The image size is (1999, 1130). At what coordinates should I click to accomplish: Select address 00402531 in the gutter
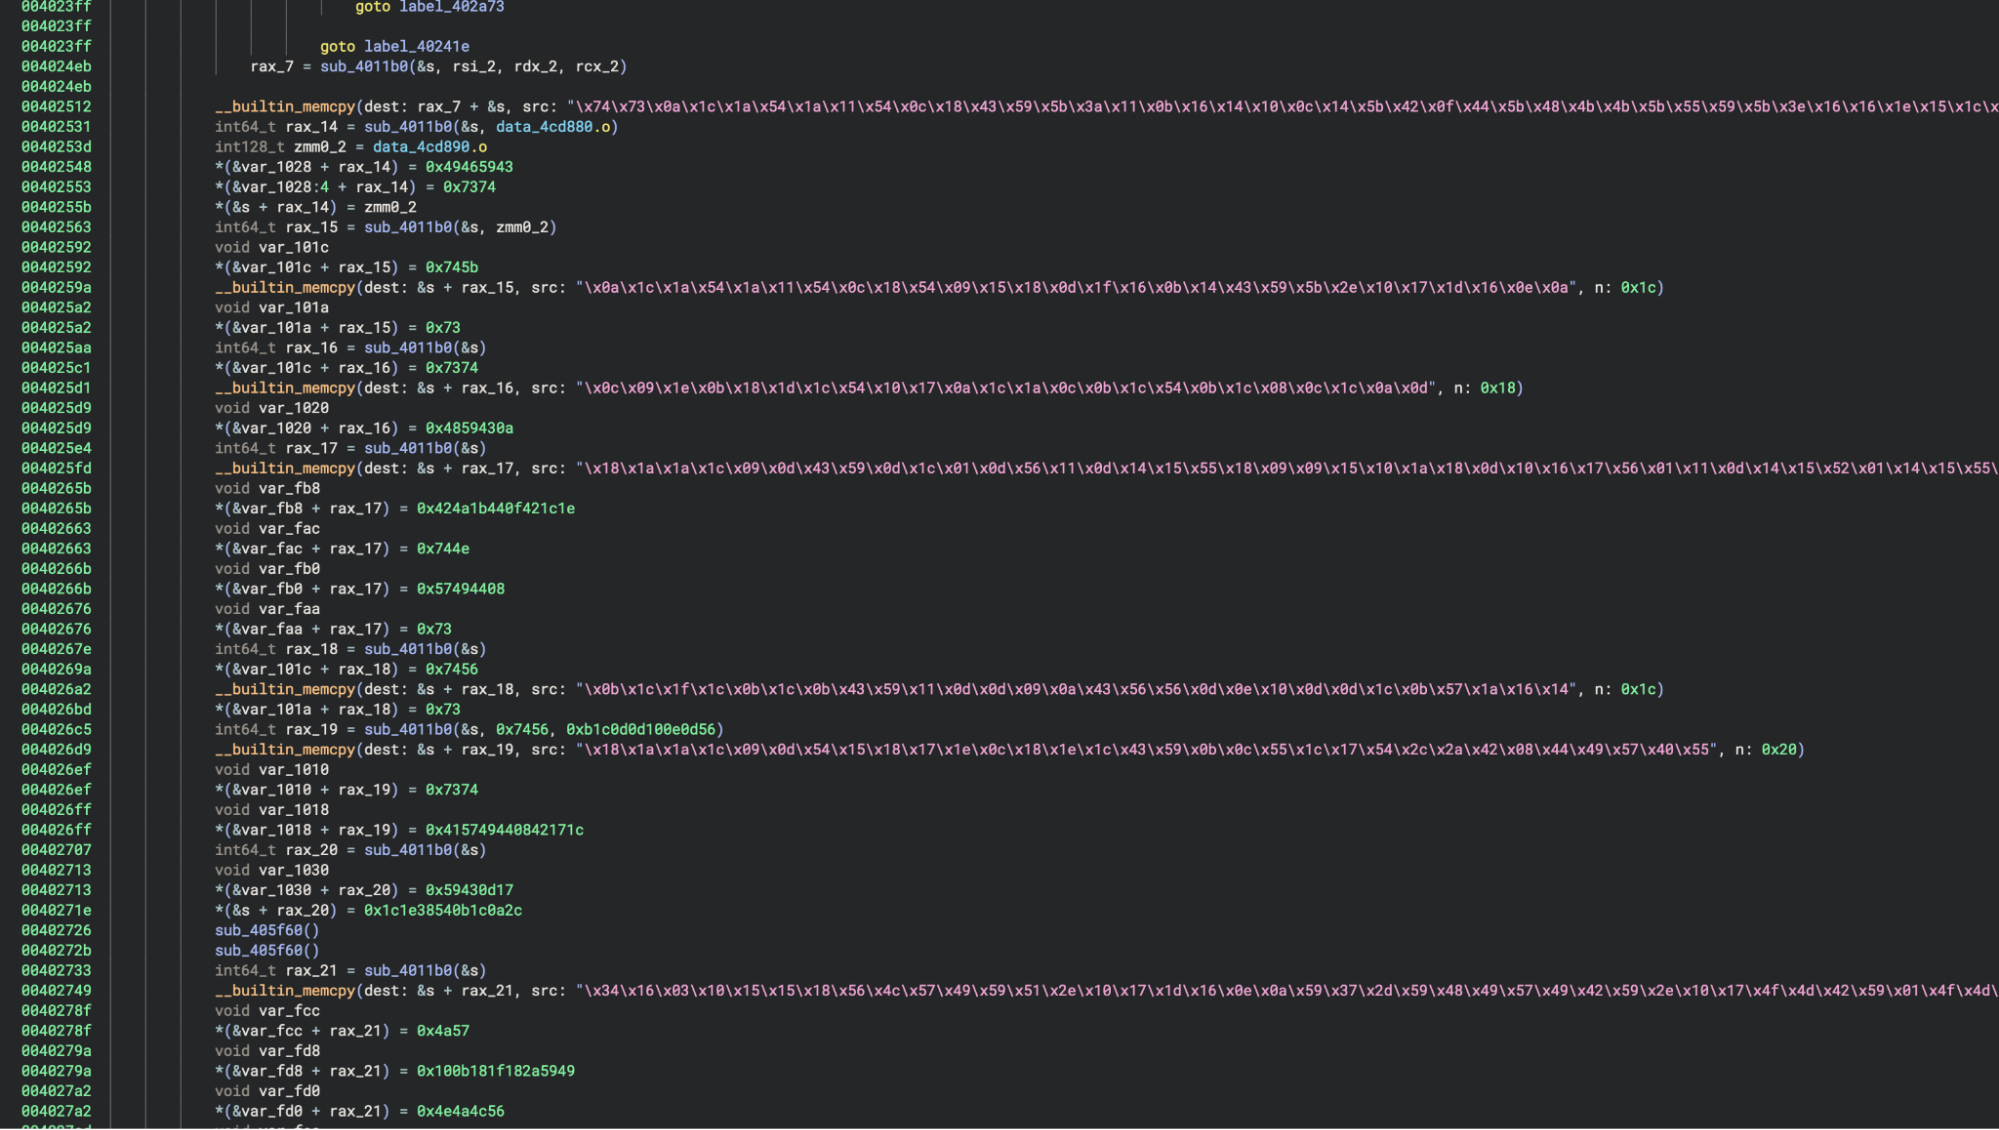pyautogui.click(x=56, y=127)
